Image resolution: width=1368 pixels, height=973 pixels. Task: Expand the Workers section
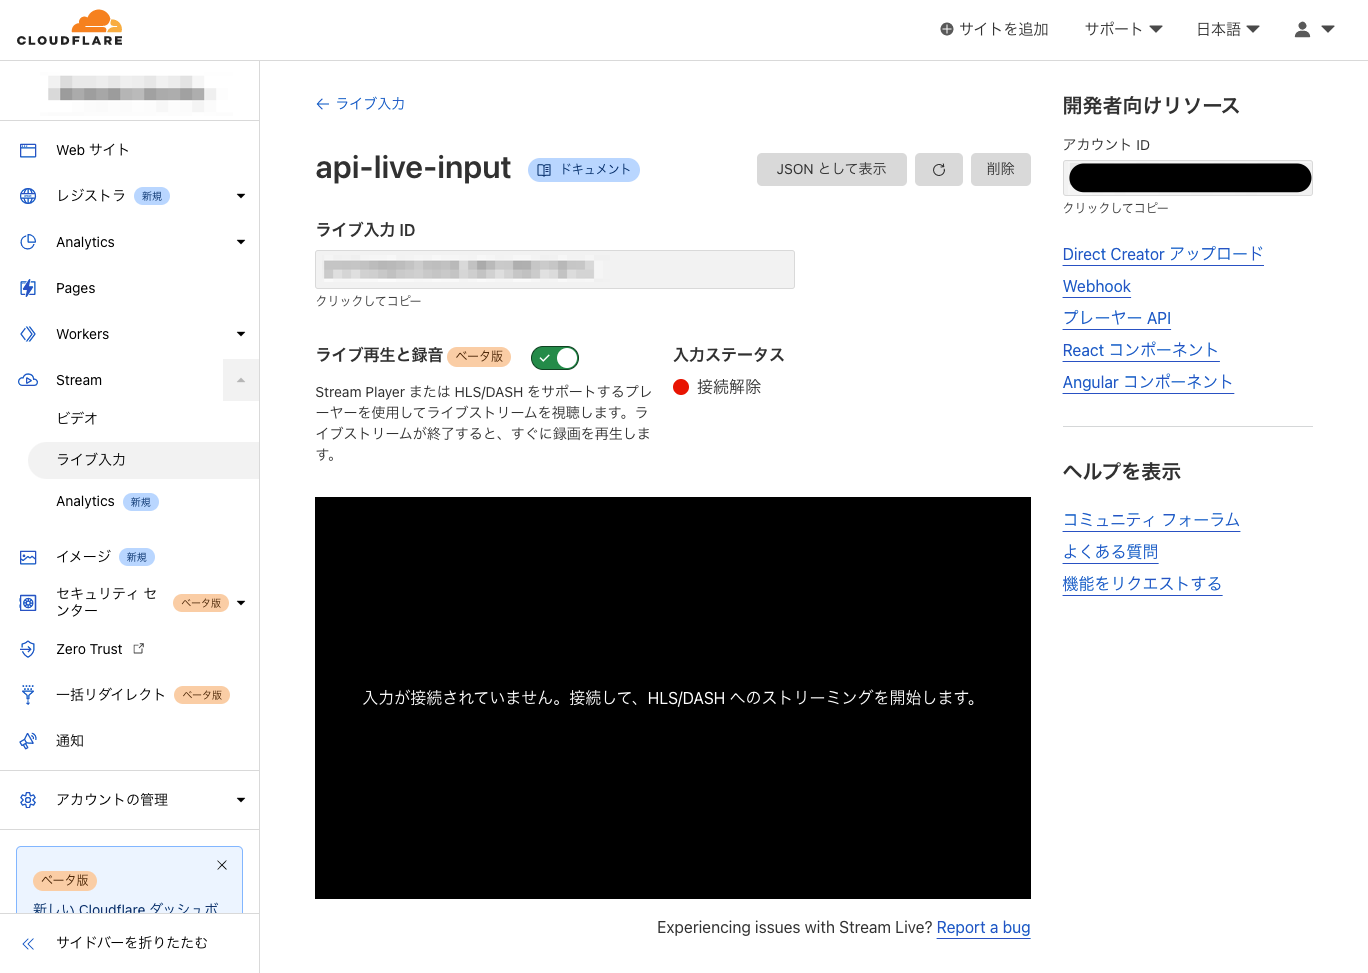[240, 333]
